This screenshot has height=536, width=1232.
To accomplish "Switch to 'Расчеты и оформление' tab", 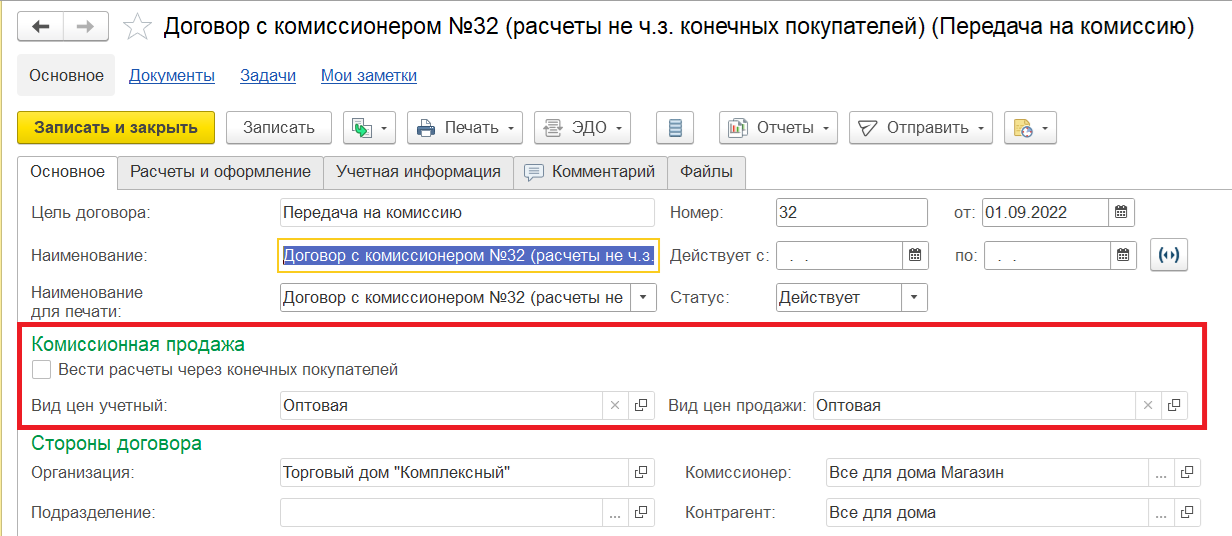I will (x=220, y=172).
